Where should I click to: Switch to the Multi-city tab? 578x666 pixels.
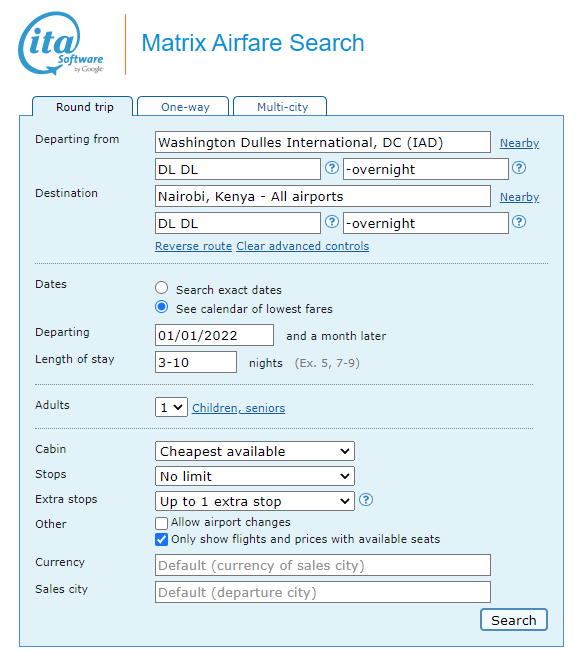pos(280,106)
